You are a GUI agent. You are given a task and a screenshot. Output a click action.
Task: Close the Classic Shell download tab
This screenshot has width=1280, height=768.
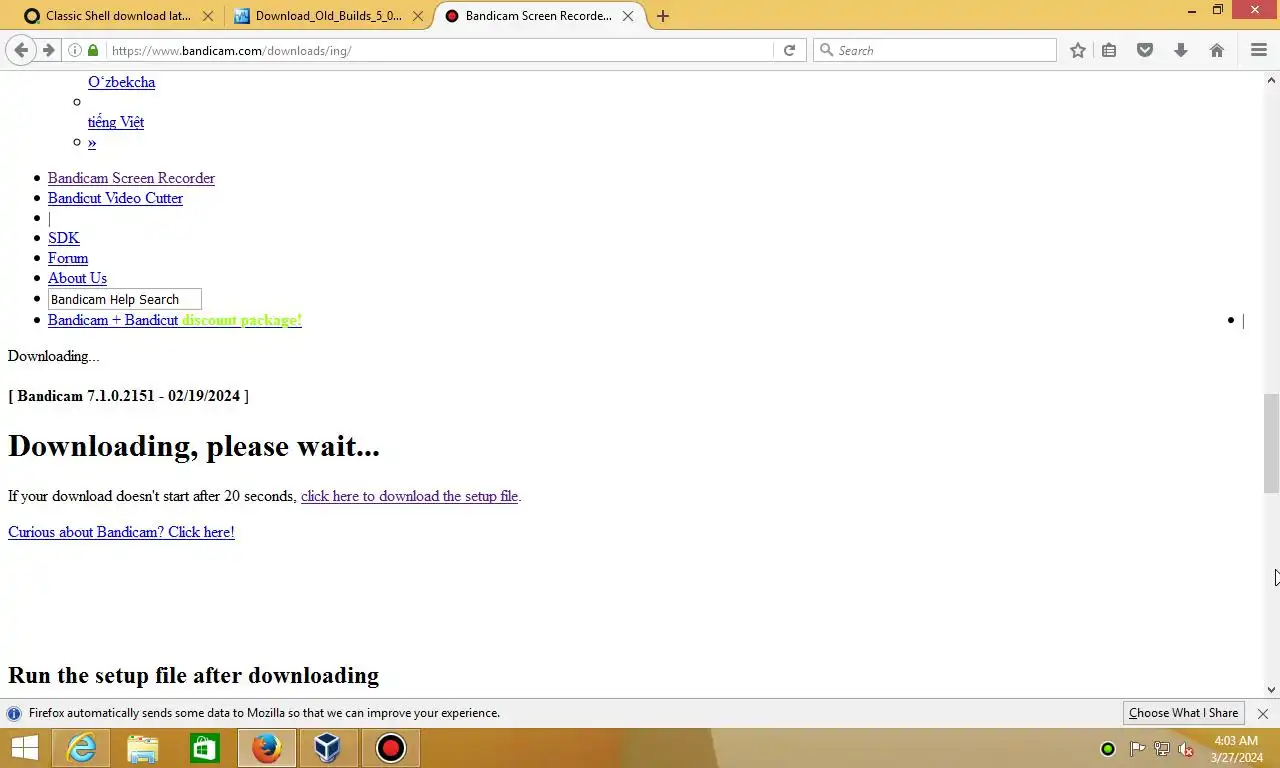[207, 16]
